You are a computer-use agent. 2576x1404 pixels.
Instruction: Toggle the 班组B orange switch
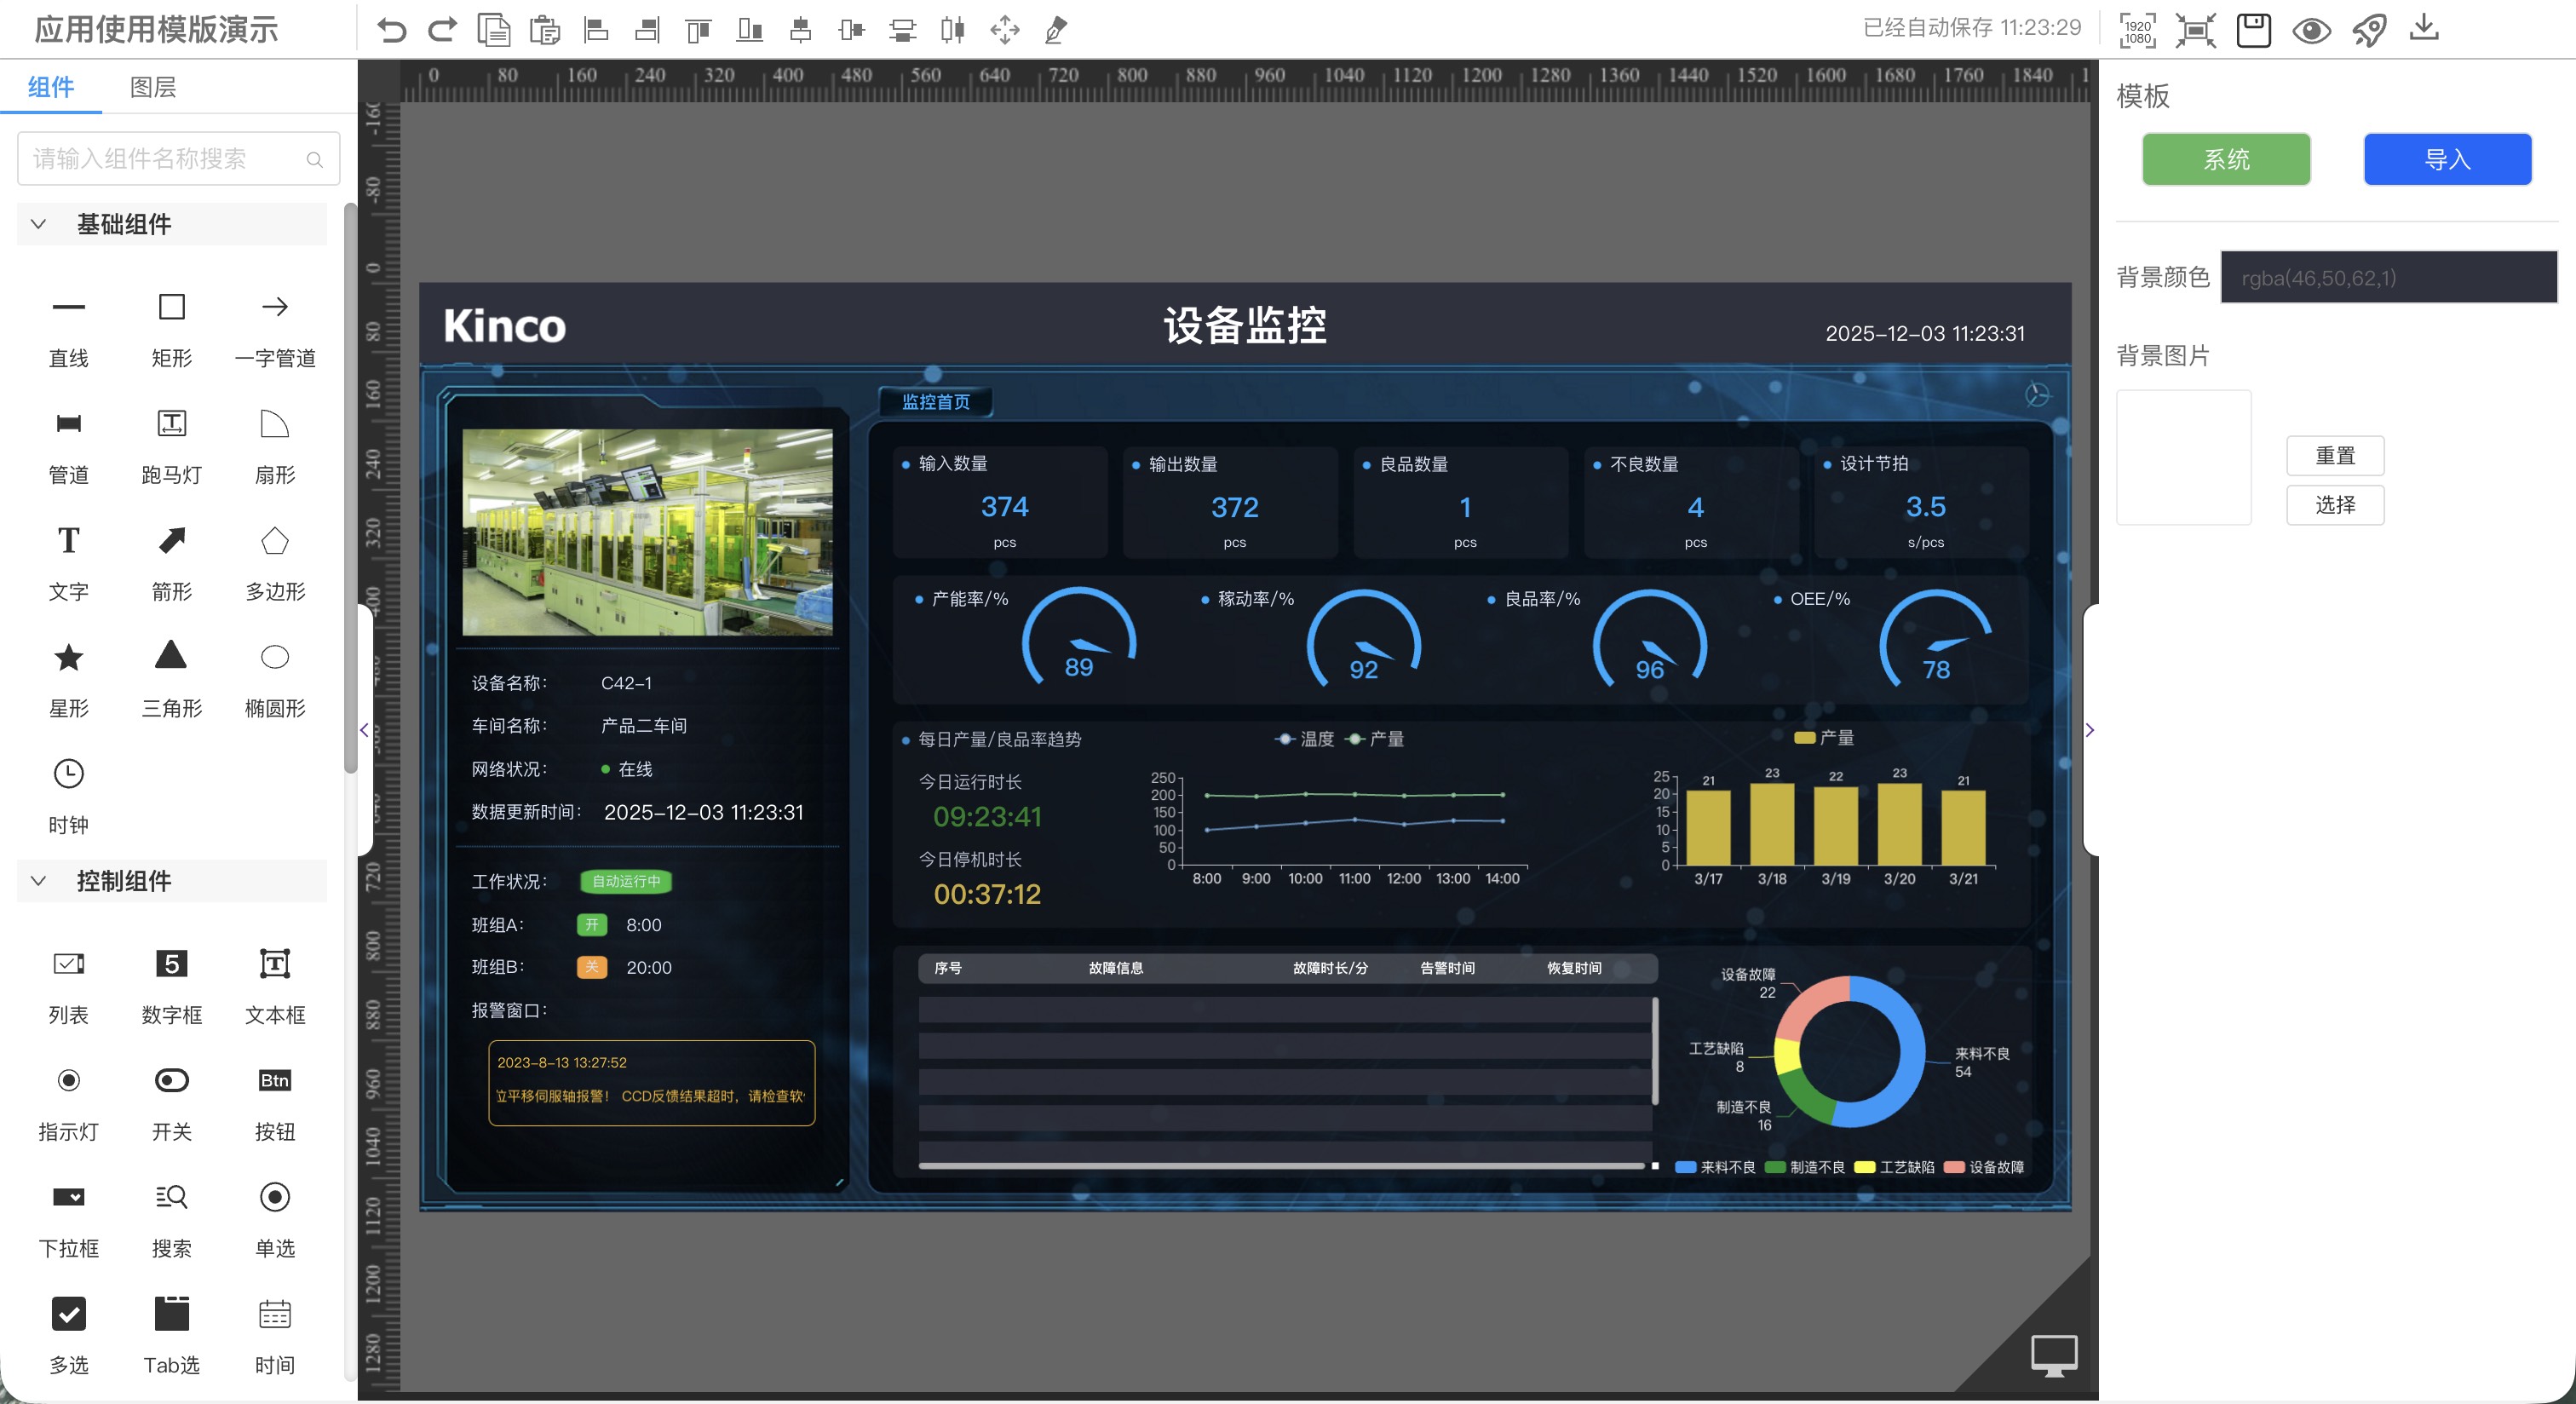pos(592,967)
